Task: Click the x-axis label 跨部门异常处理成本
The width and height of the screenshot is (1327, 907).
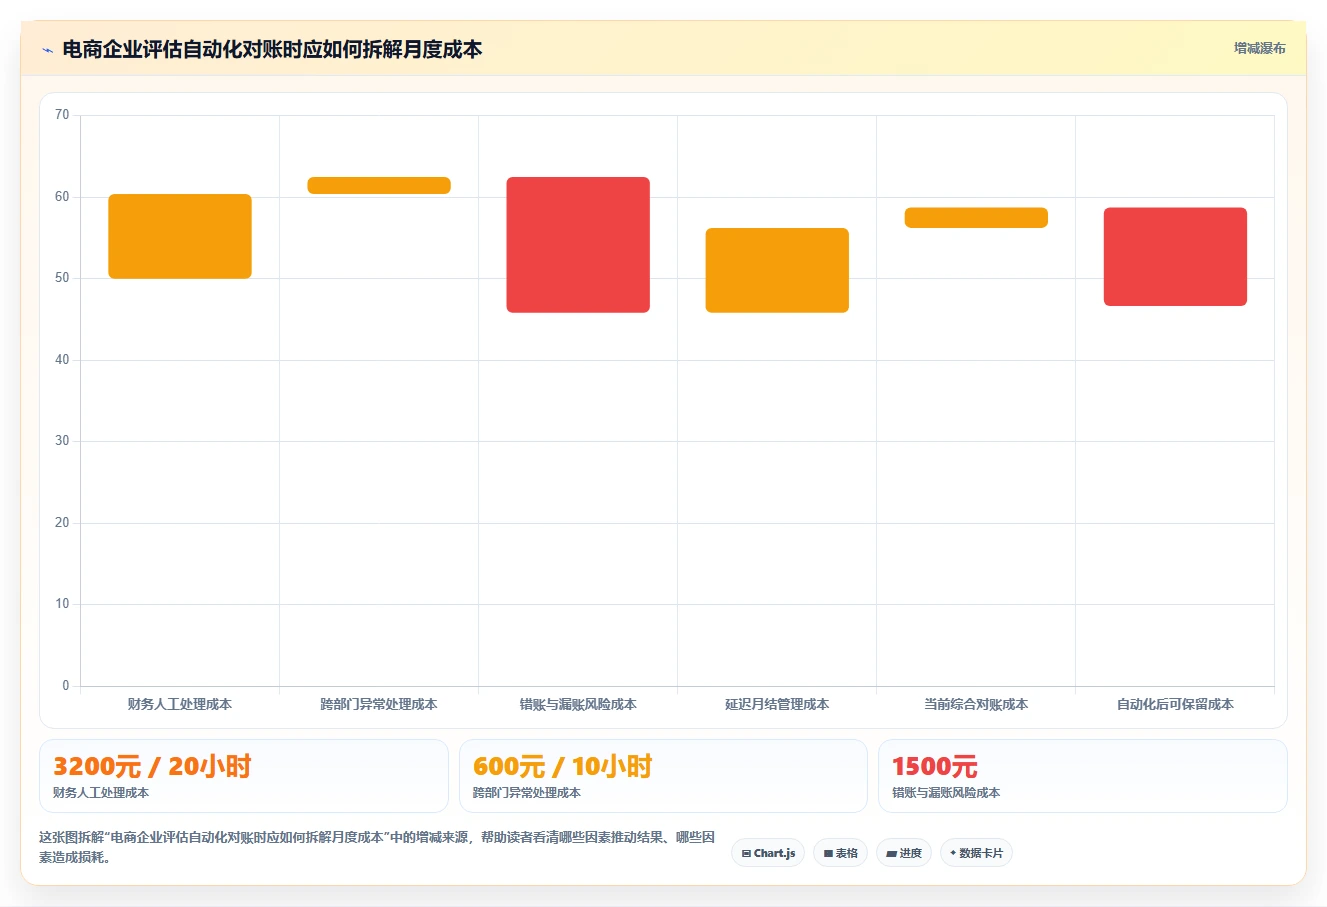Action: click(379, 704)
